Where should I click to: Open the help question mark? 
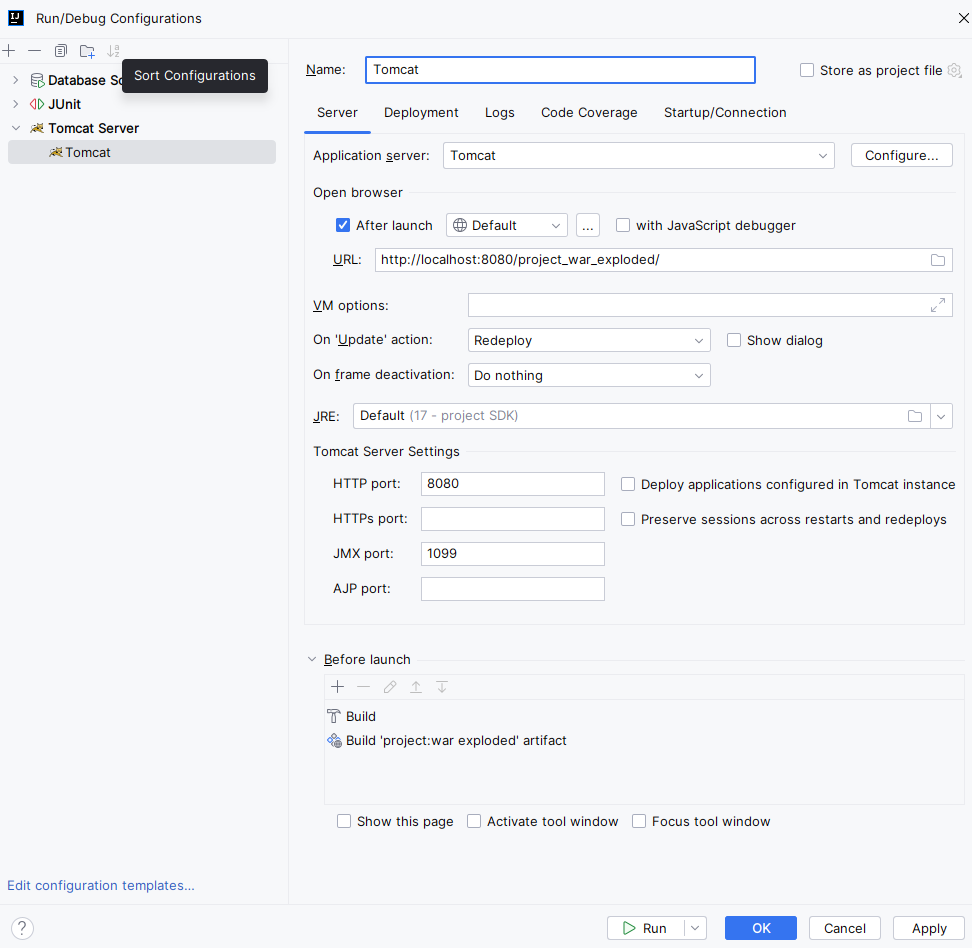point(22,929)
